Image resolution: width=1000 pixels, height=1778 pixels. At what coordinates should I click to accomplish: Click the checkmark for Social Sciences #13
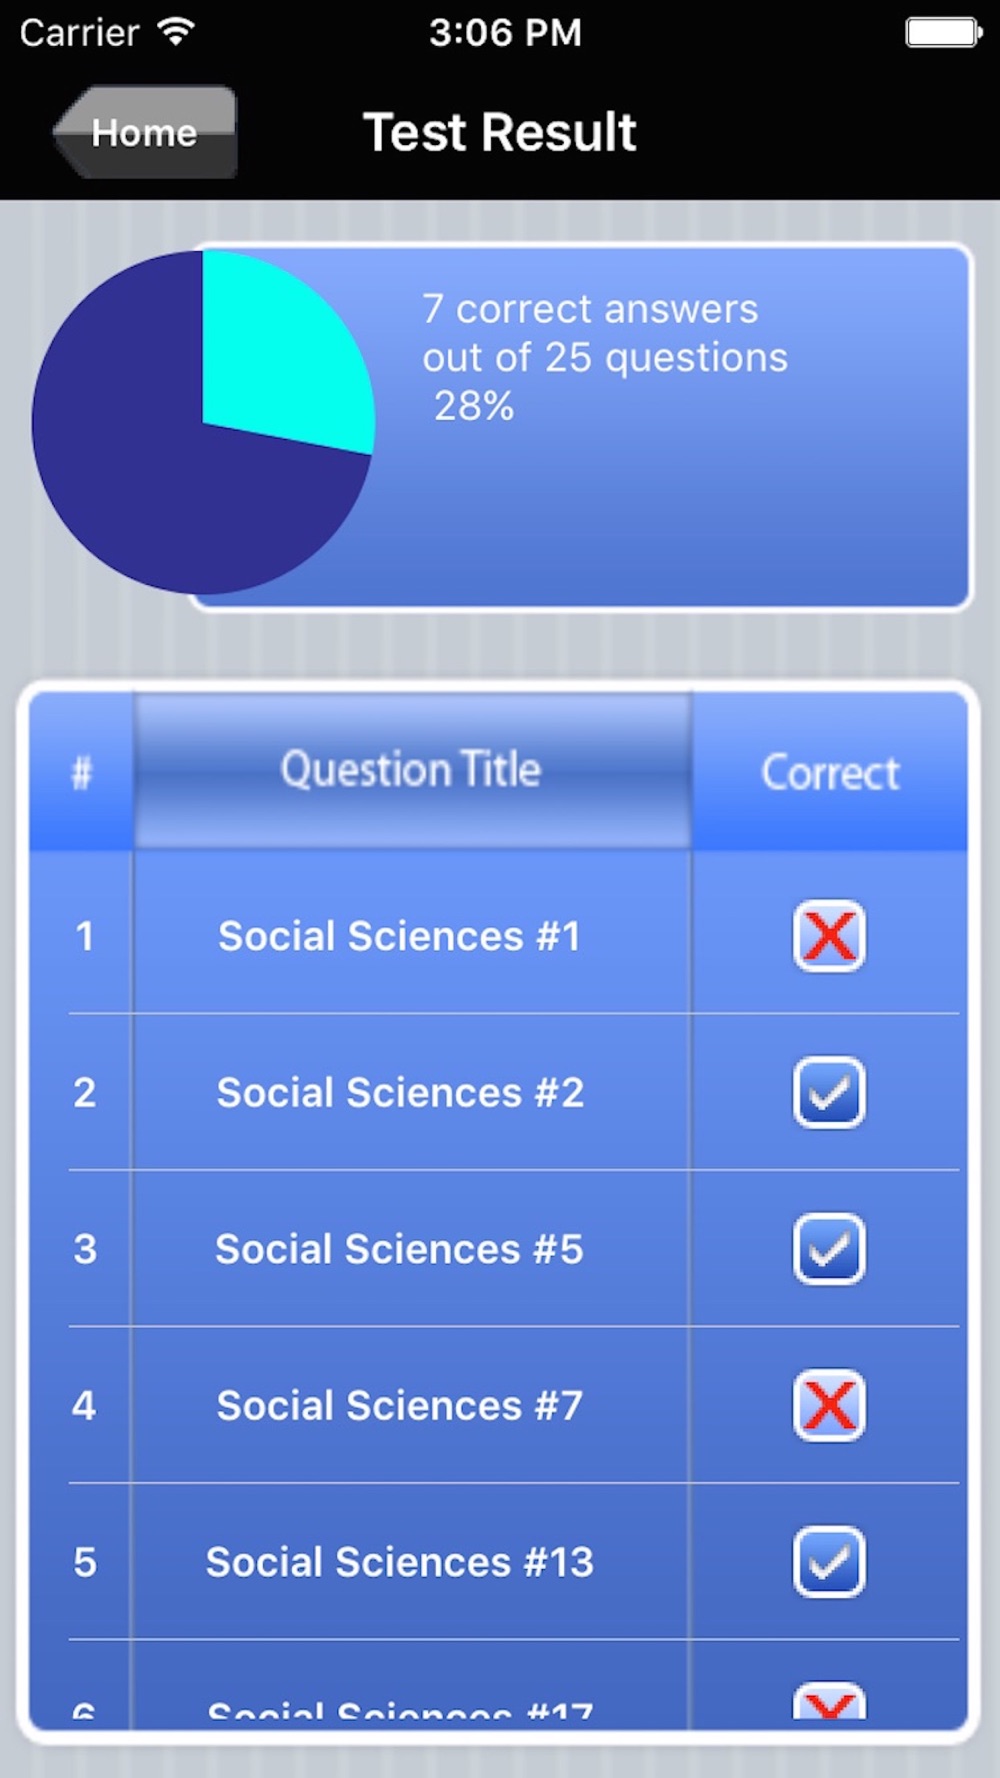[829, 1562]
